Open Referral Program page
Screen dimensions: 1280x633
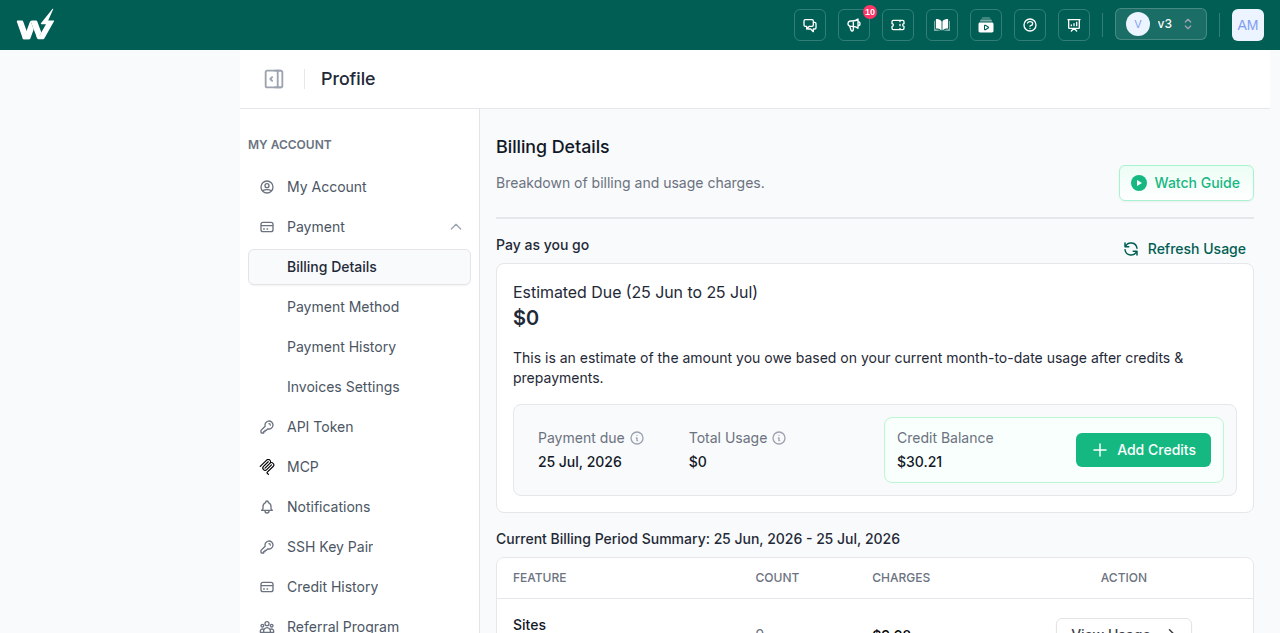tap(359, 626)
